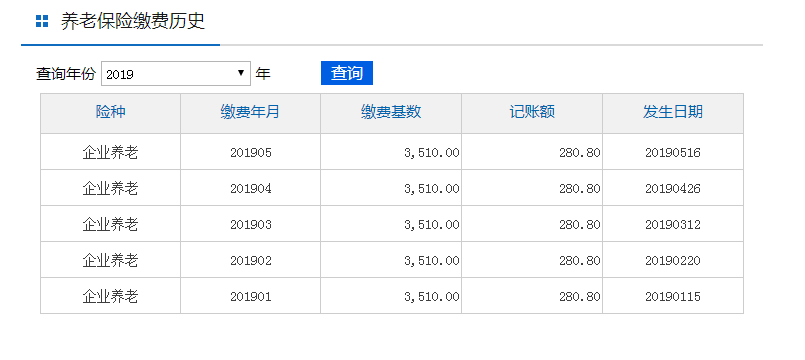Select the 养老保险缴费历史 tab heading
The width and height of the screenshot is (805, 360).
click(x=133, y=22)
